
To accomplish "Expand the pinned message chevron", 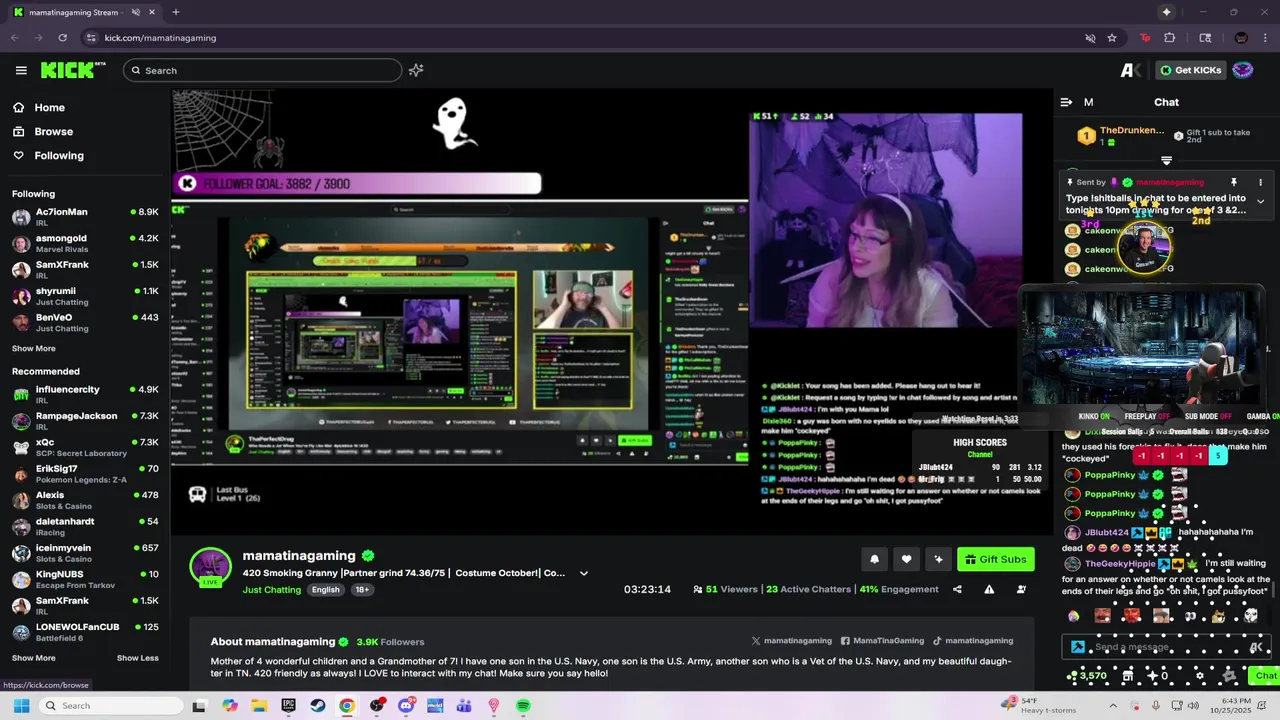I will pyautogui.click(x=1260, y=202).
